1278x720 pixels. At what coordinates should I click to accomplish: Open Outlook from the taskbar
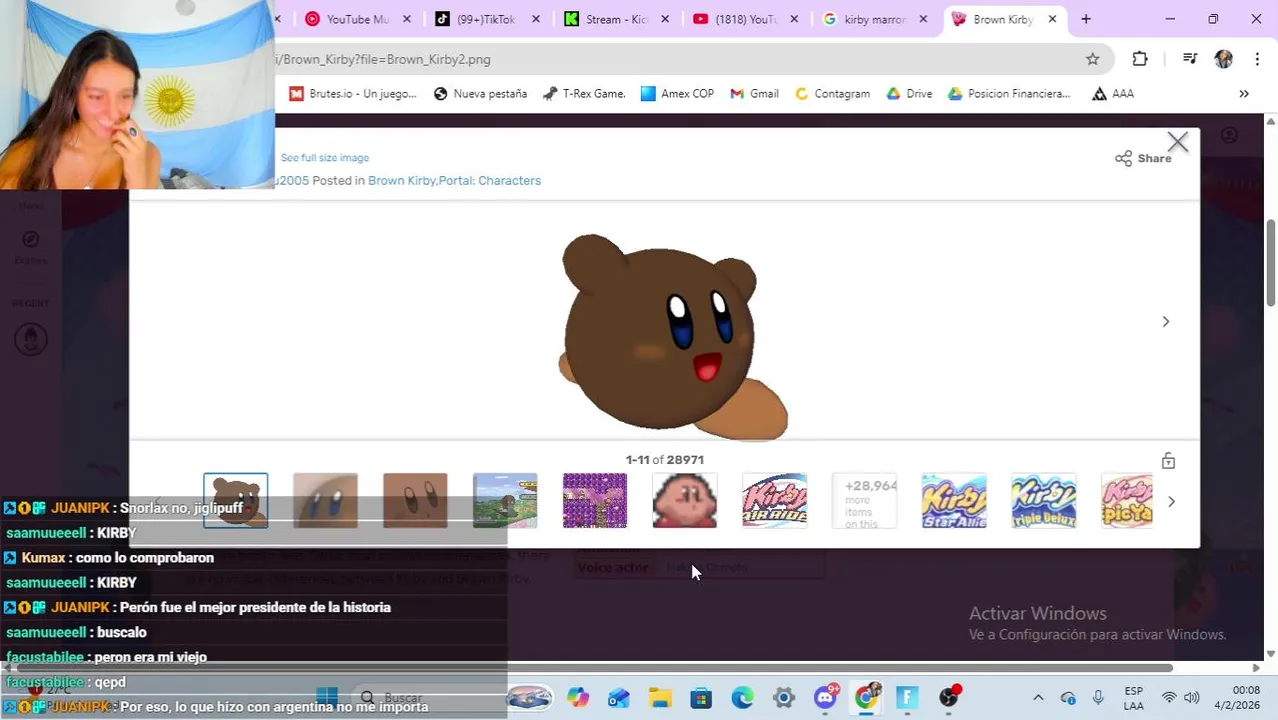619,697
